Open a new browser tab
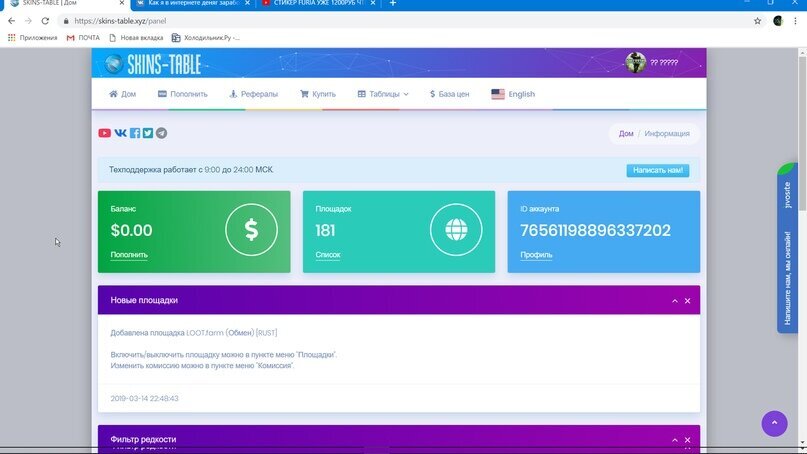Screen dimensions: 807x454 tap(393, 3)
